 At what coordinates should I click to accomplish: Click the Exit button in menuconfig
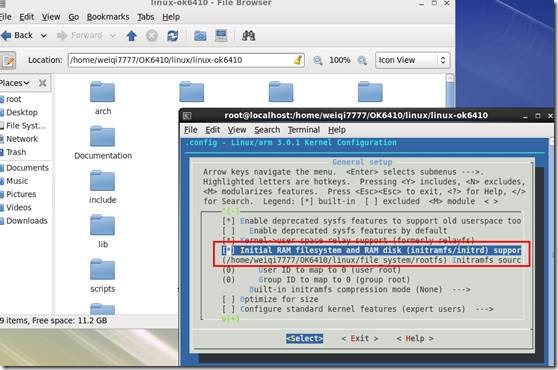(360, 338)
